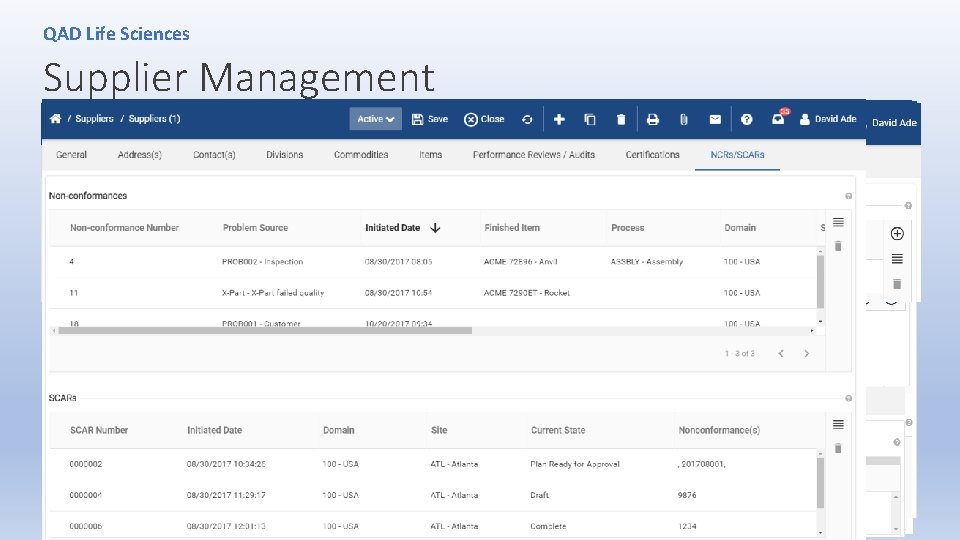Sort by Process column header
The height and width of the screenshot is (540, 960).
[x=628, y=228]
